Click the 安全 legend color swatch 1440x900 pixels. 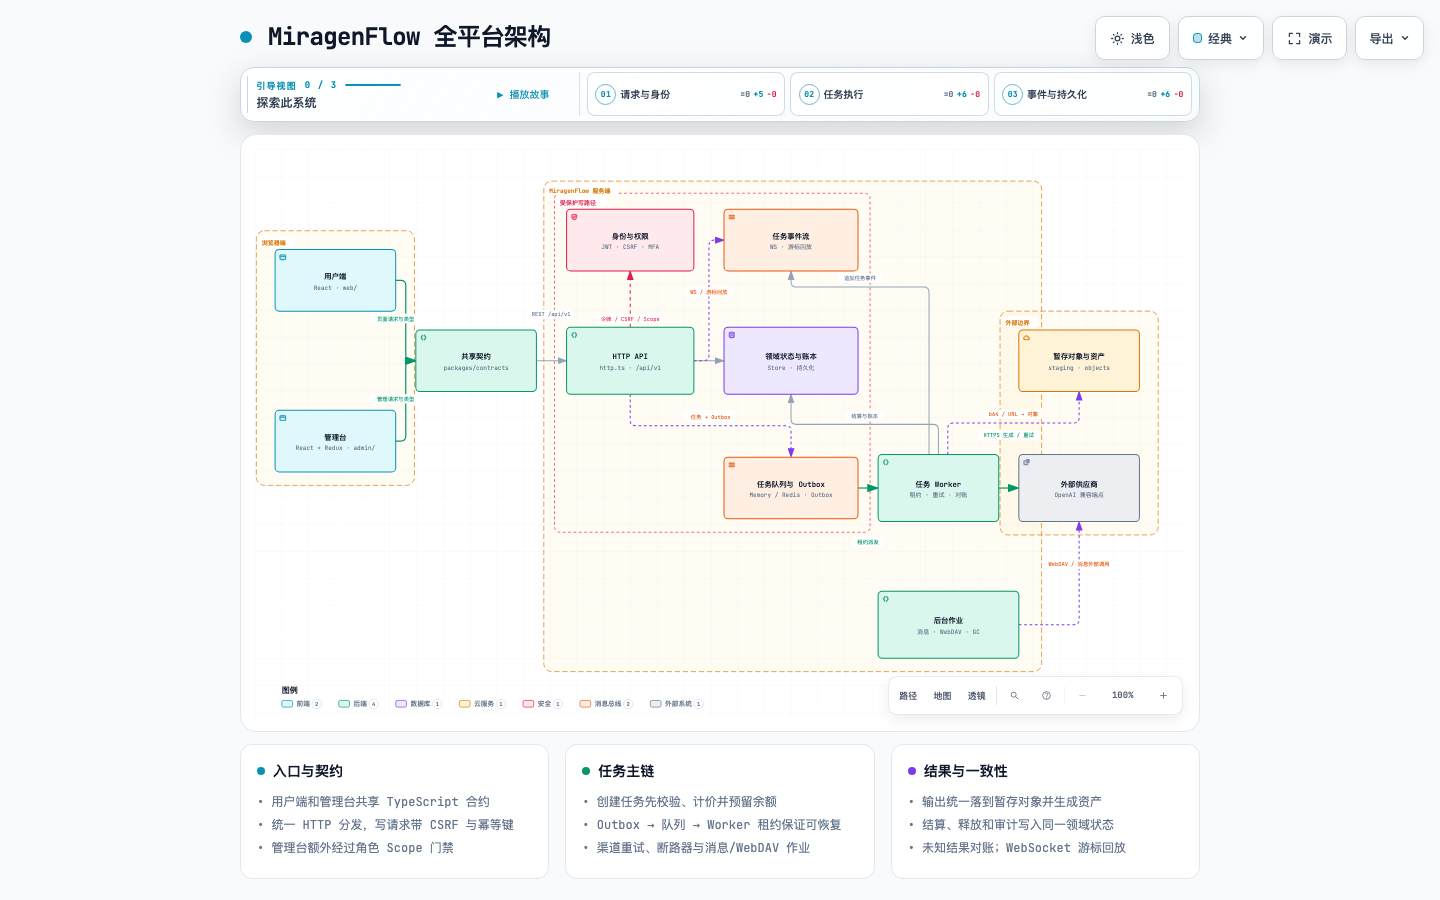coord(528,704)
